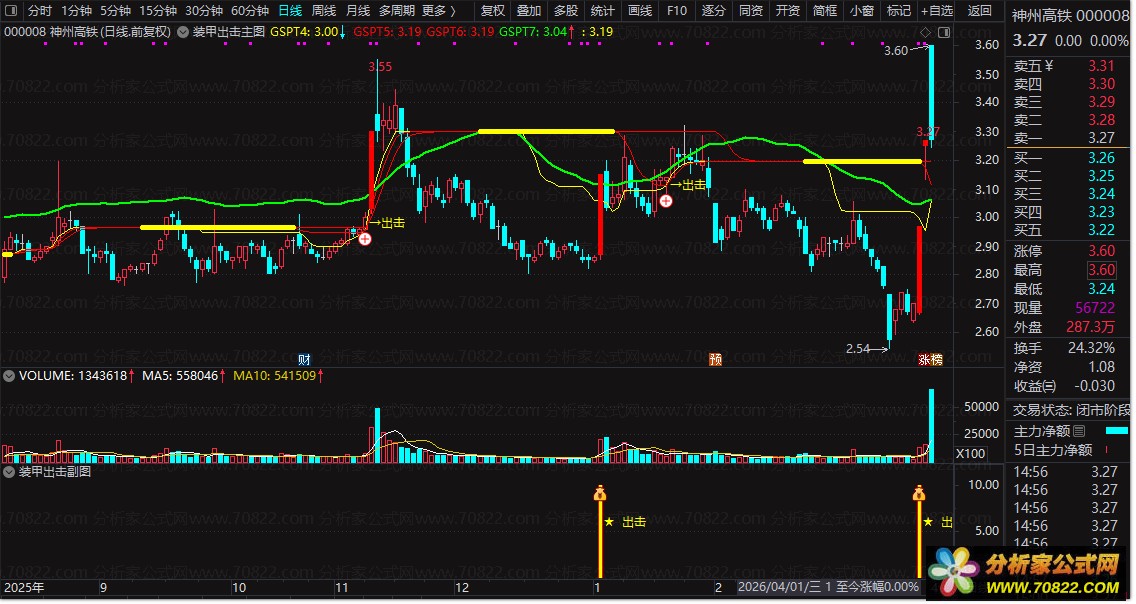
Task: Click the X100 volume scale label
Action: (970, 454)
